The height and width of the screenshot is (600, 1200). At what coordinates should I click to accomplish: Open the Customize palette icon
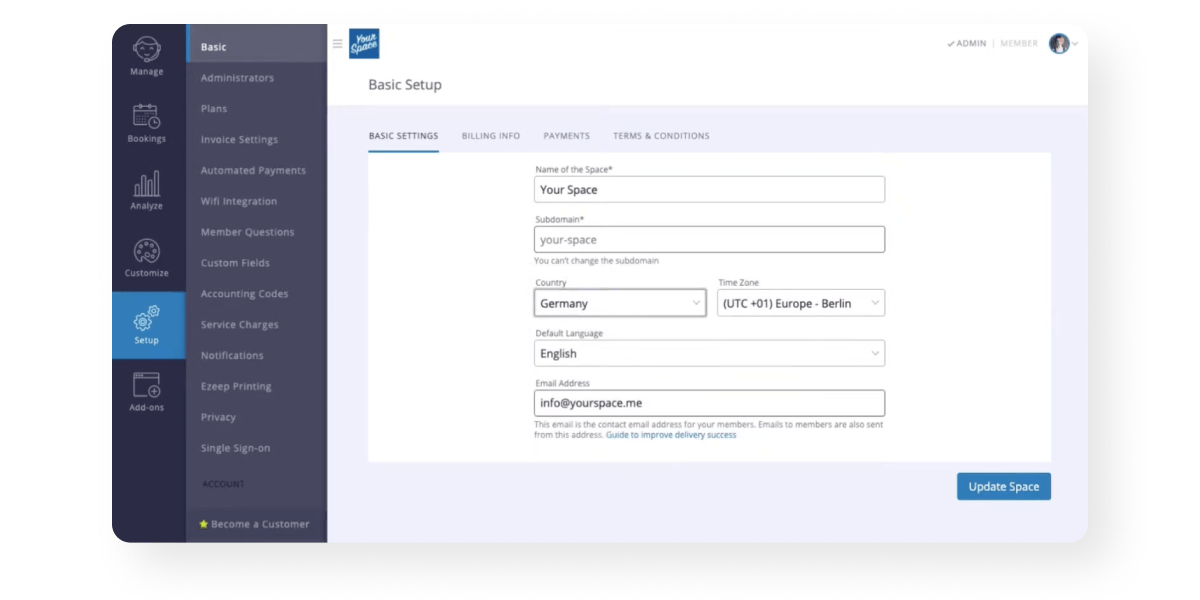pyautogui.click(x=147, y=251)
